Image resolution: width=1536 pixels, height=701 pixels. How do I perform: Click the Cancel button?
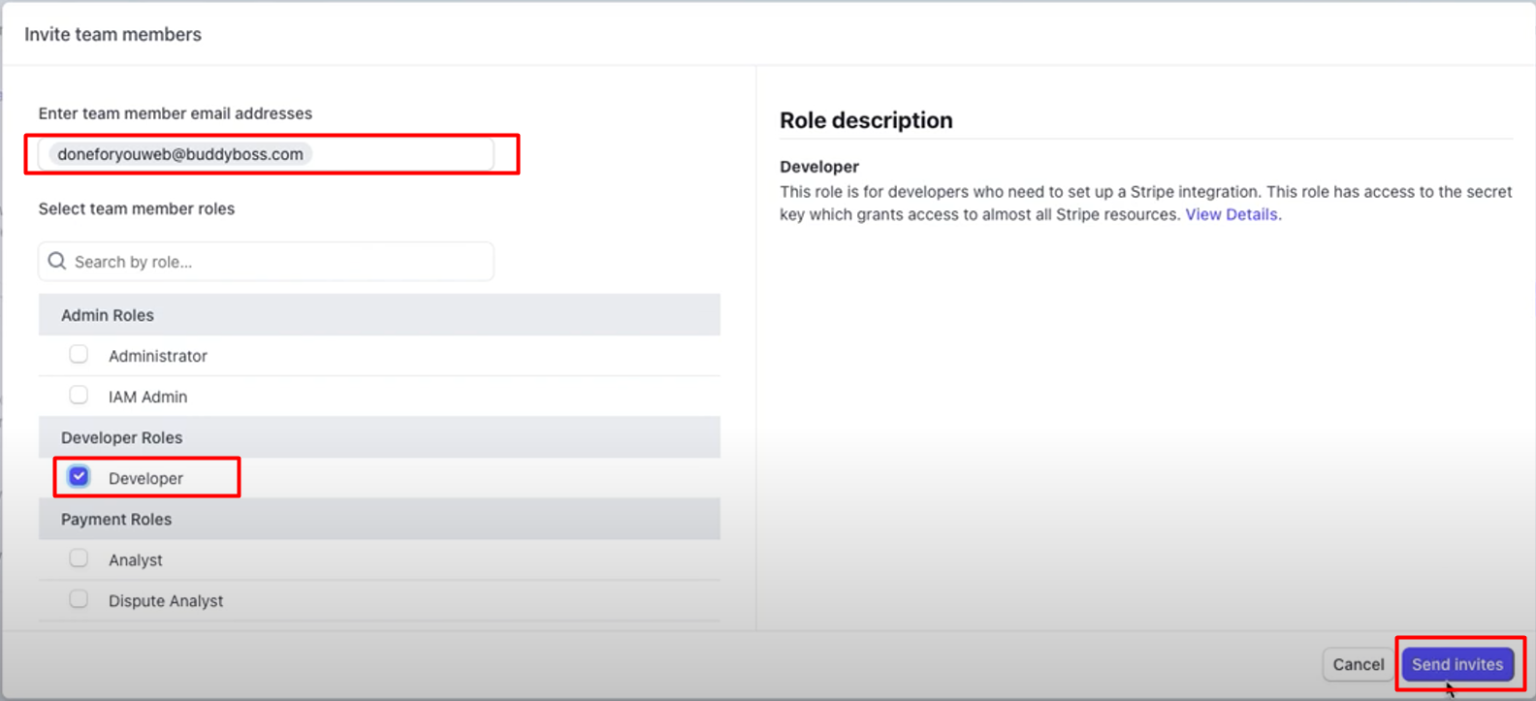1357,664
